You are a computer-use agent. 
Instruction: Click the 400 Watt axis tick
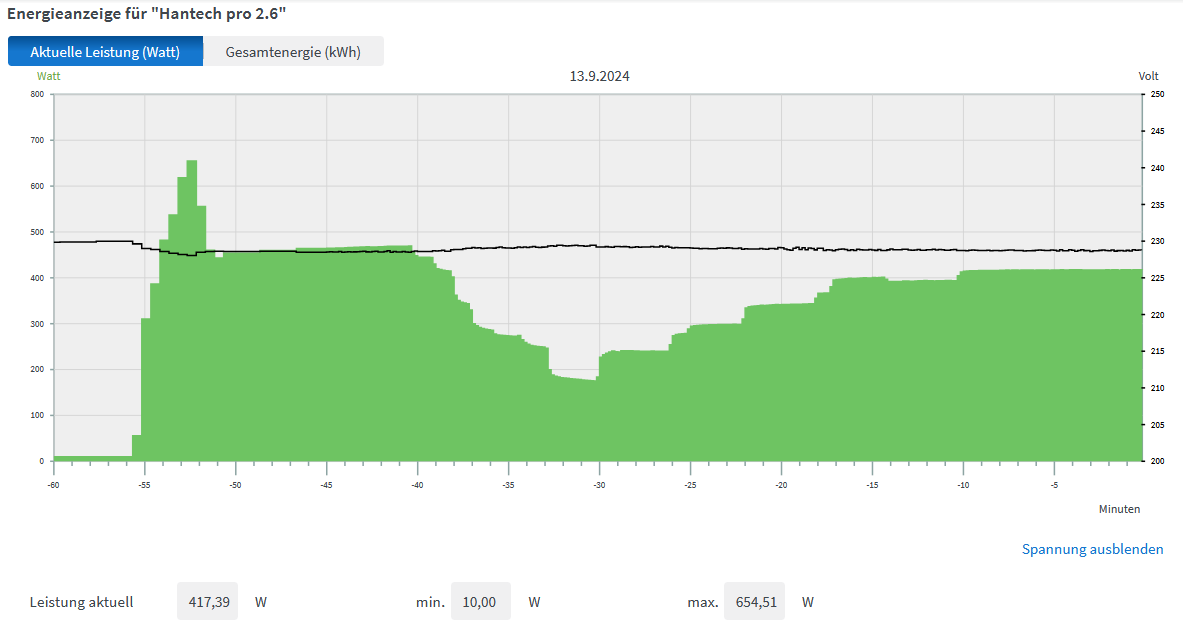click(37, 278)
